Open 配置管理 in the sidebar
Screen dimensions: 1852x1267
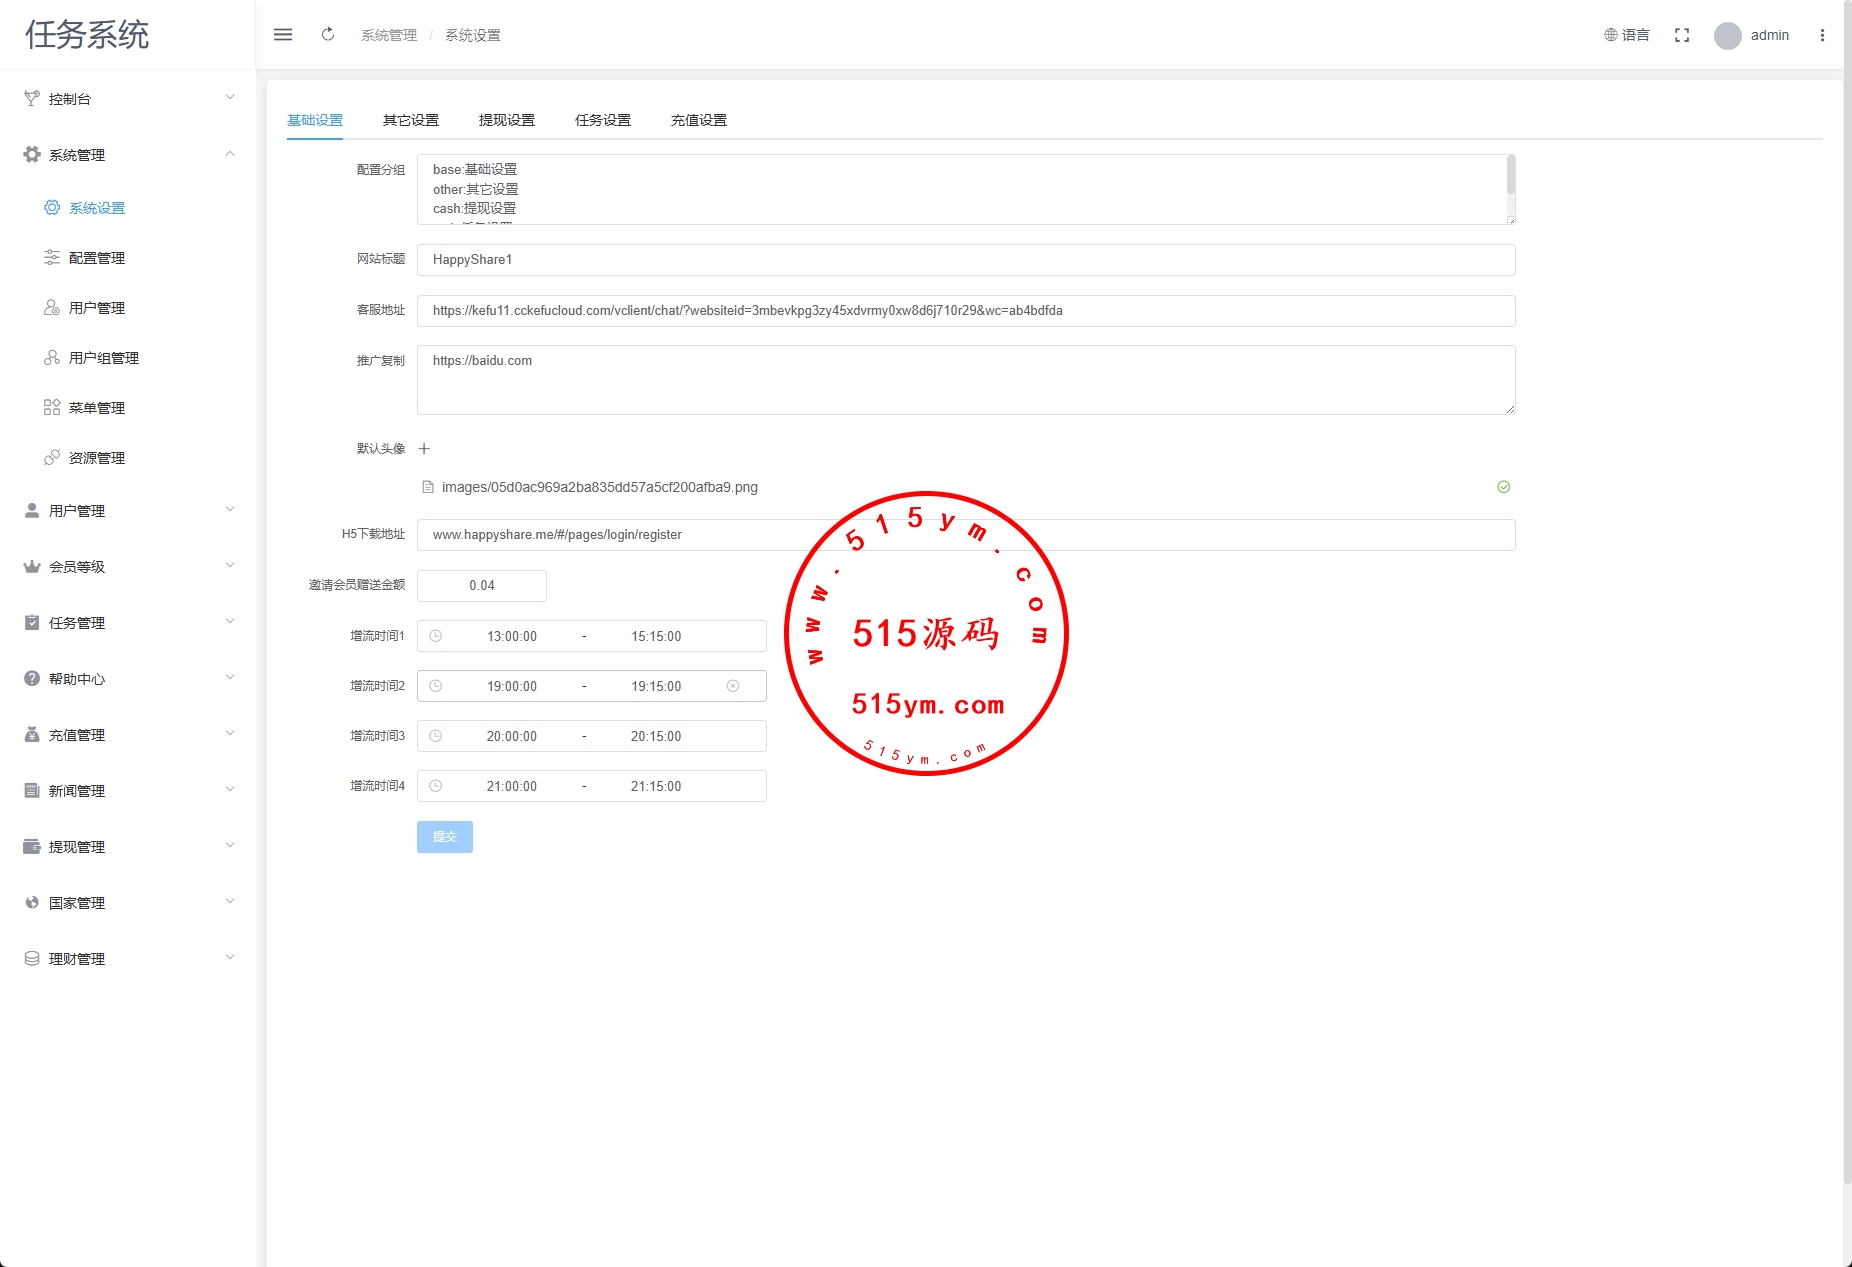(x=97, y=258)
